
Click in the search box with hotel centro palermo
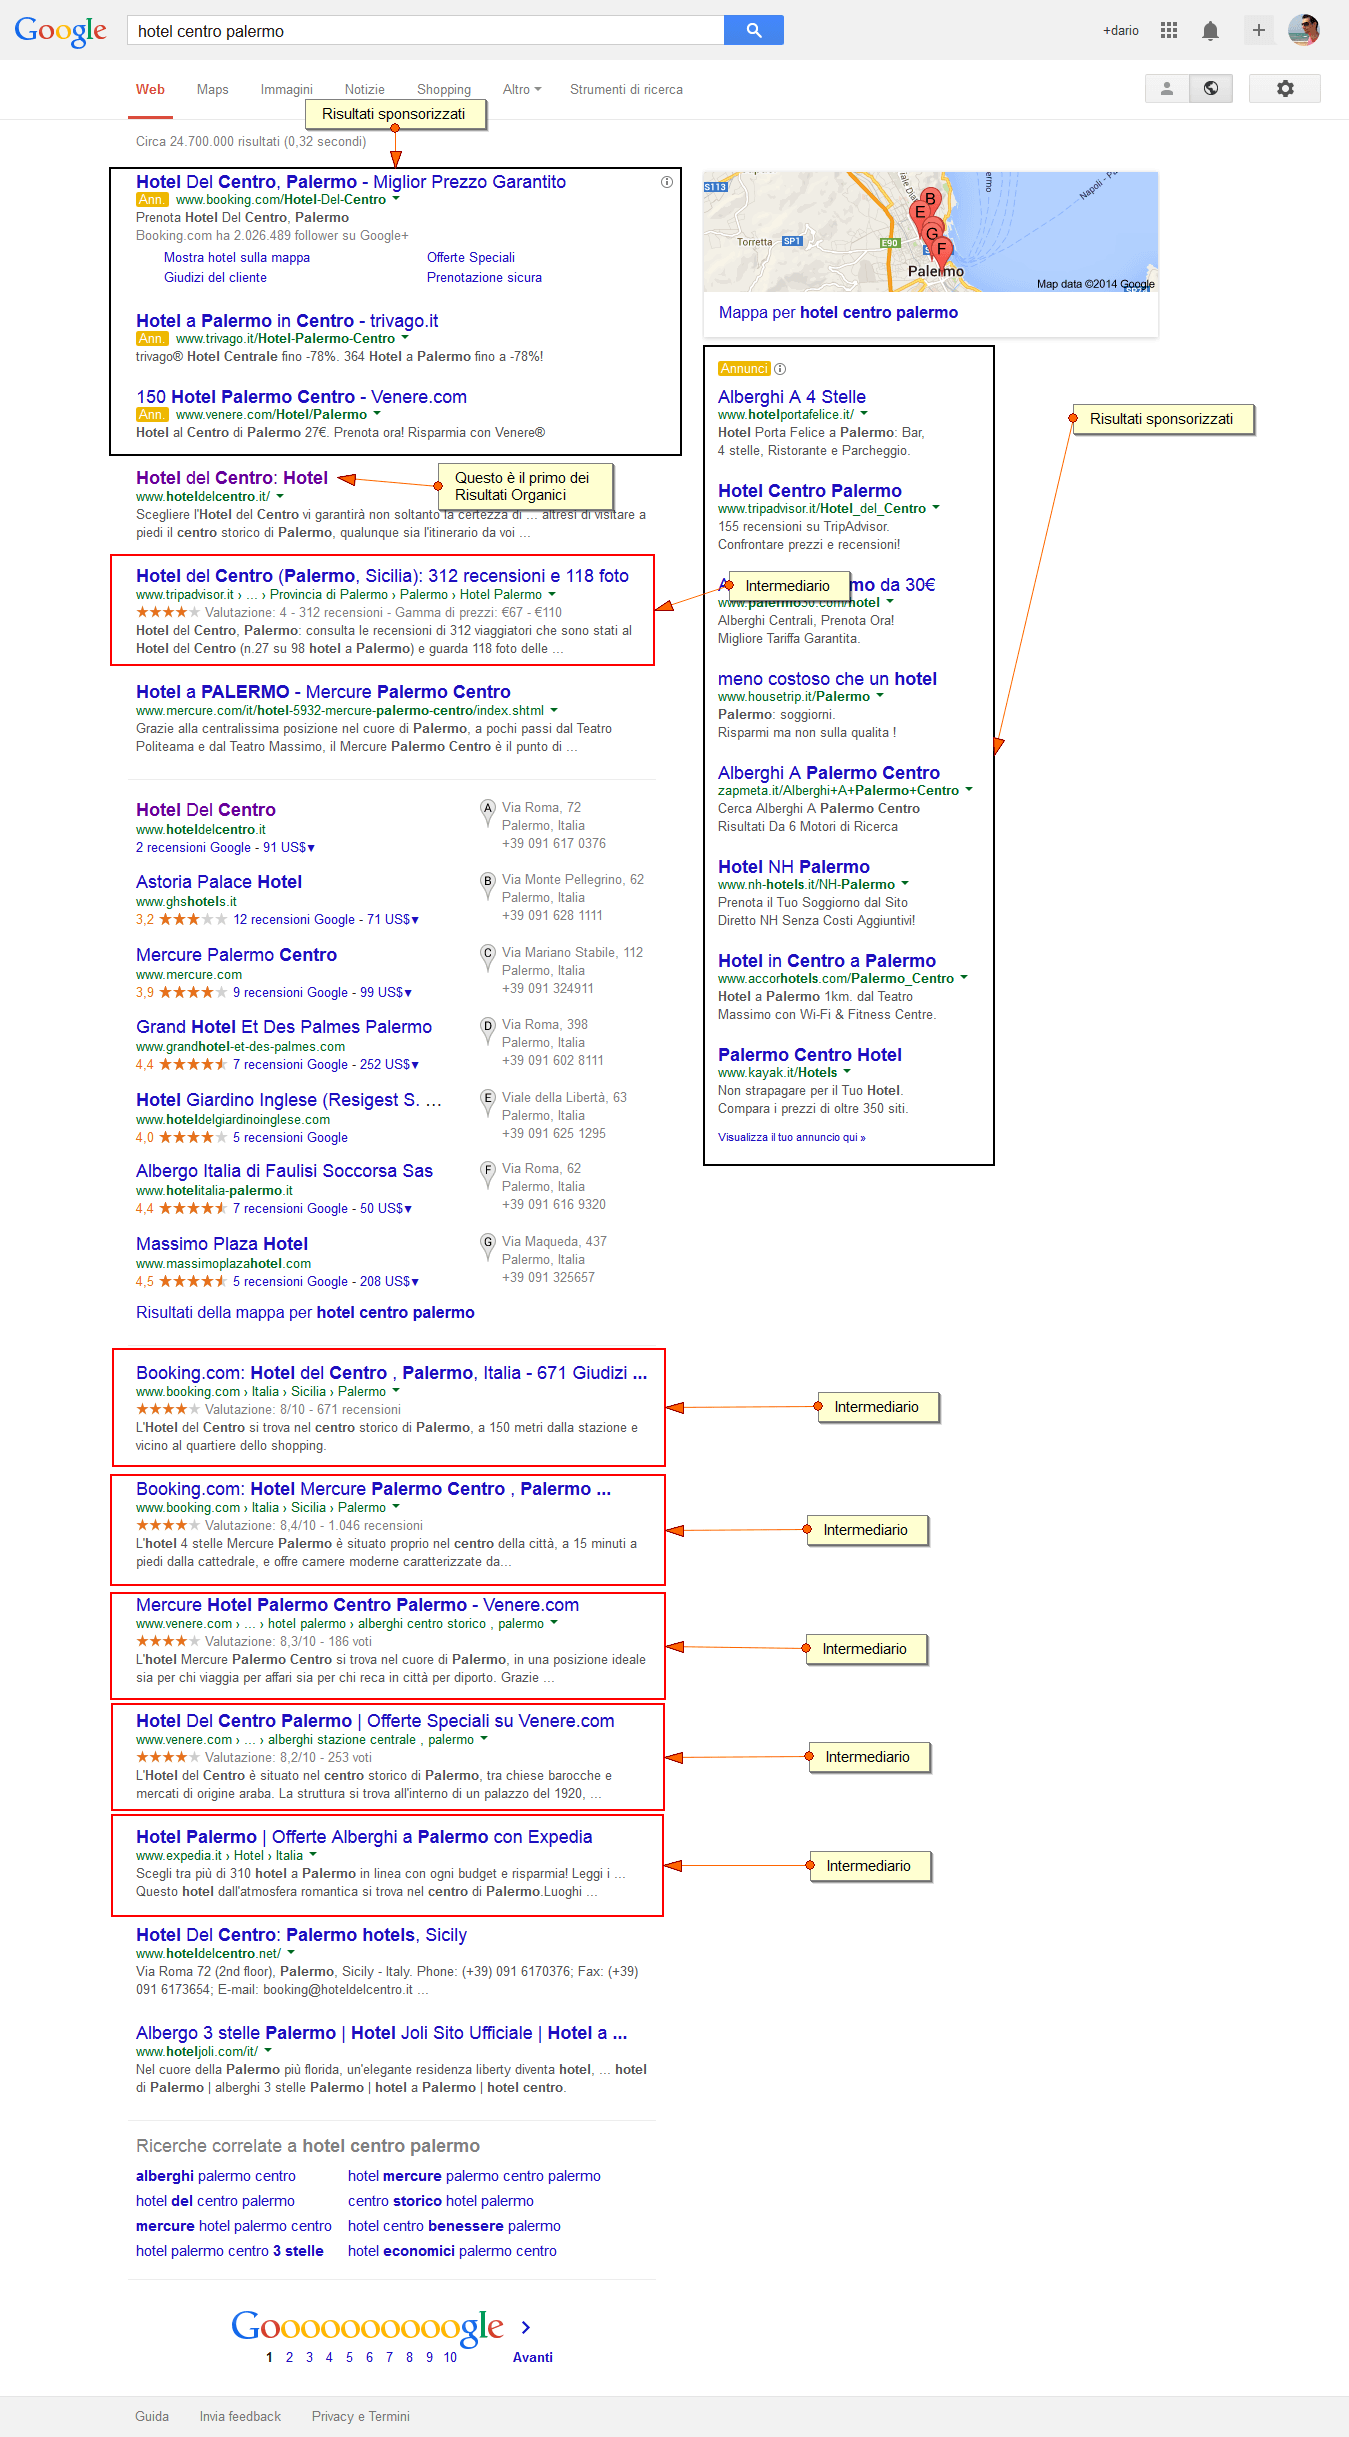pos(425,31)
